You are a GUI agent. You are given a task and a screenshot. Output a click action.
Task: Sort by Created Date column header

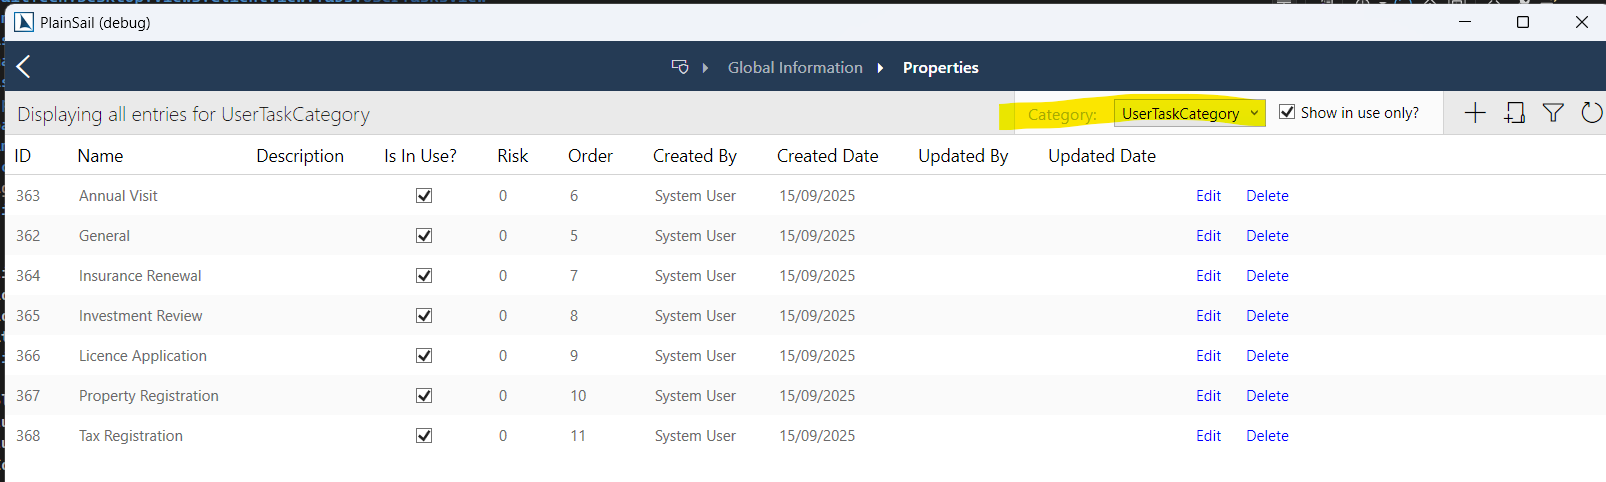point(828,156)
